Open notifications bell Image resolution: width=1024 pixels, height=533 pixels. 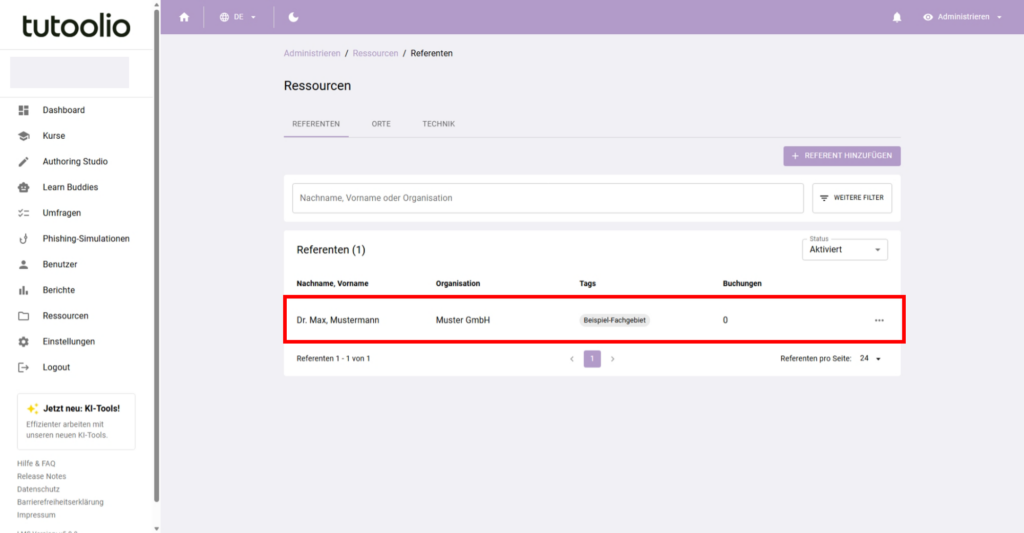pyautogui.click(x=897, y=17)
